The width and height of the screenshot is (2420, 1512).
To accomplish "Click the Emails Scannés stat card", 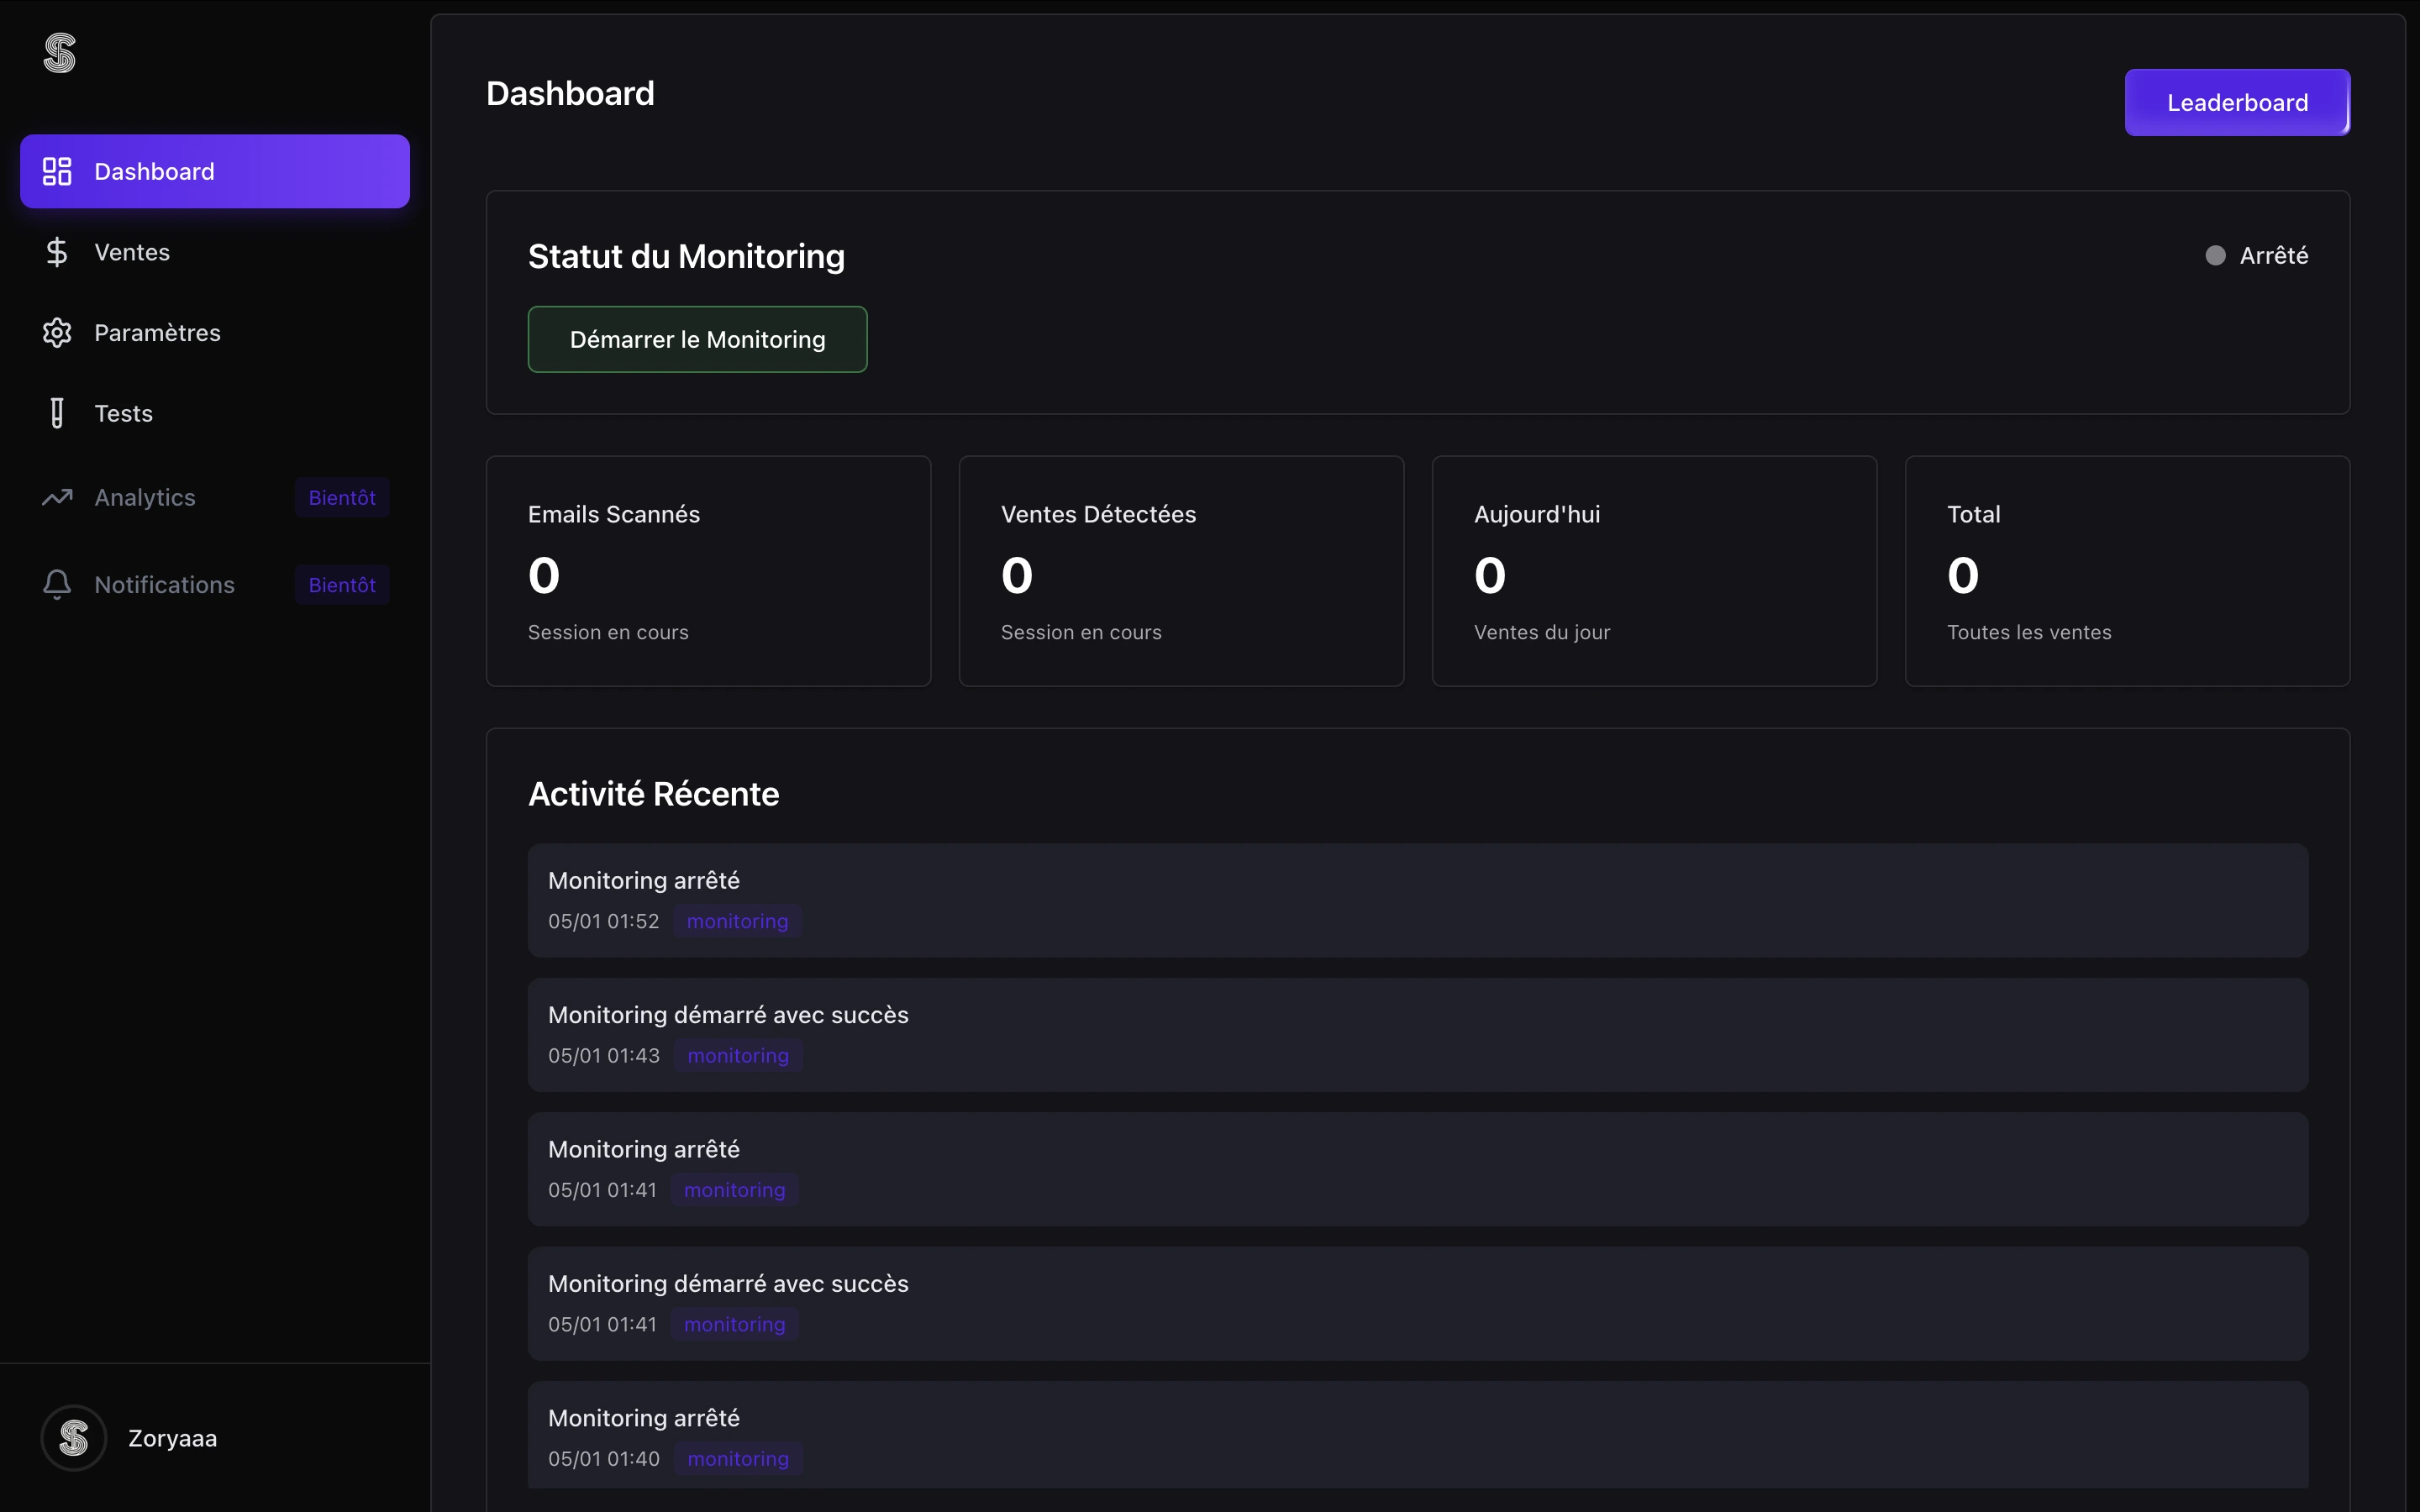I will [708, 571].
